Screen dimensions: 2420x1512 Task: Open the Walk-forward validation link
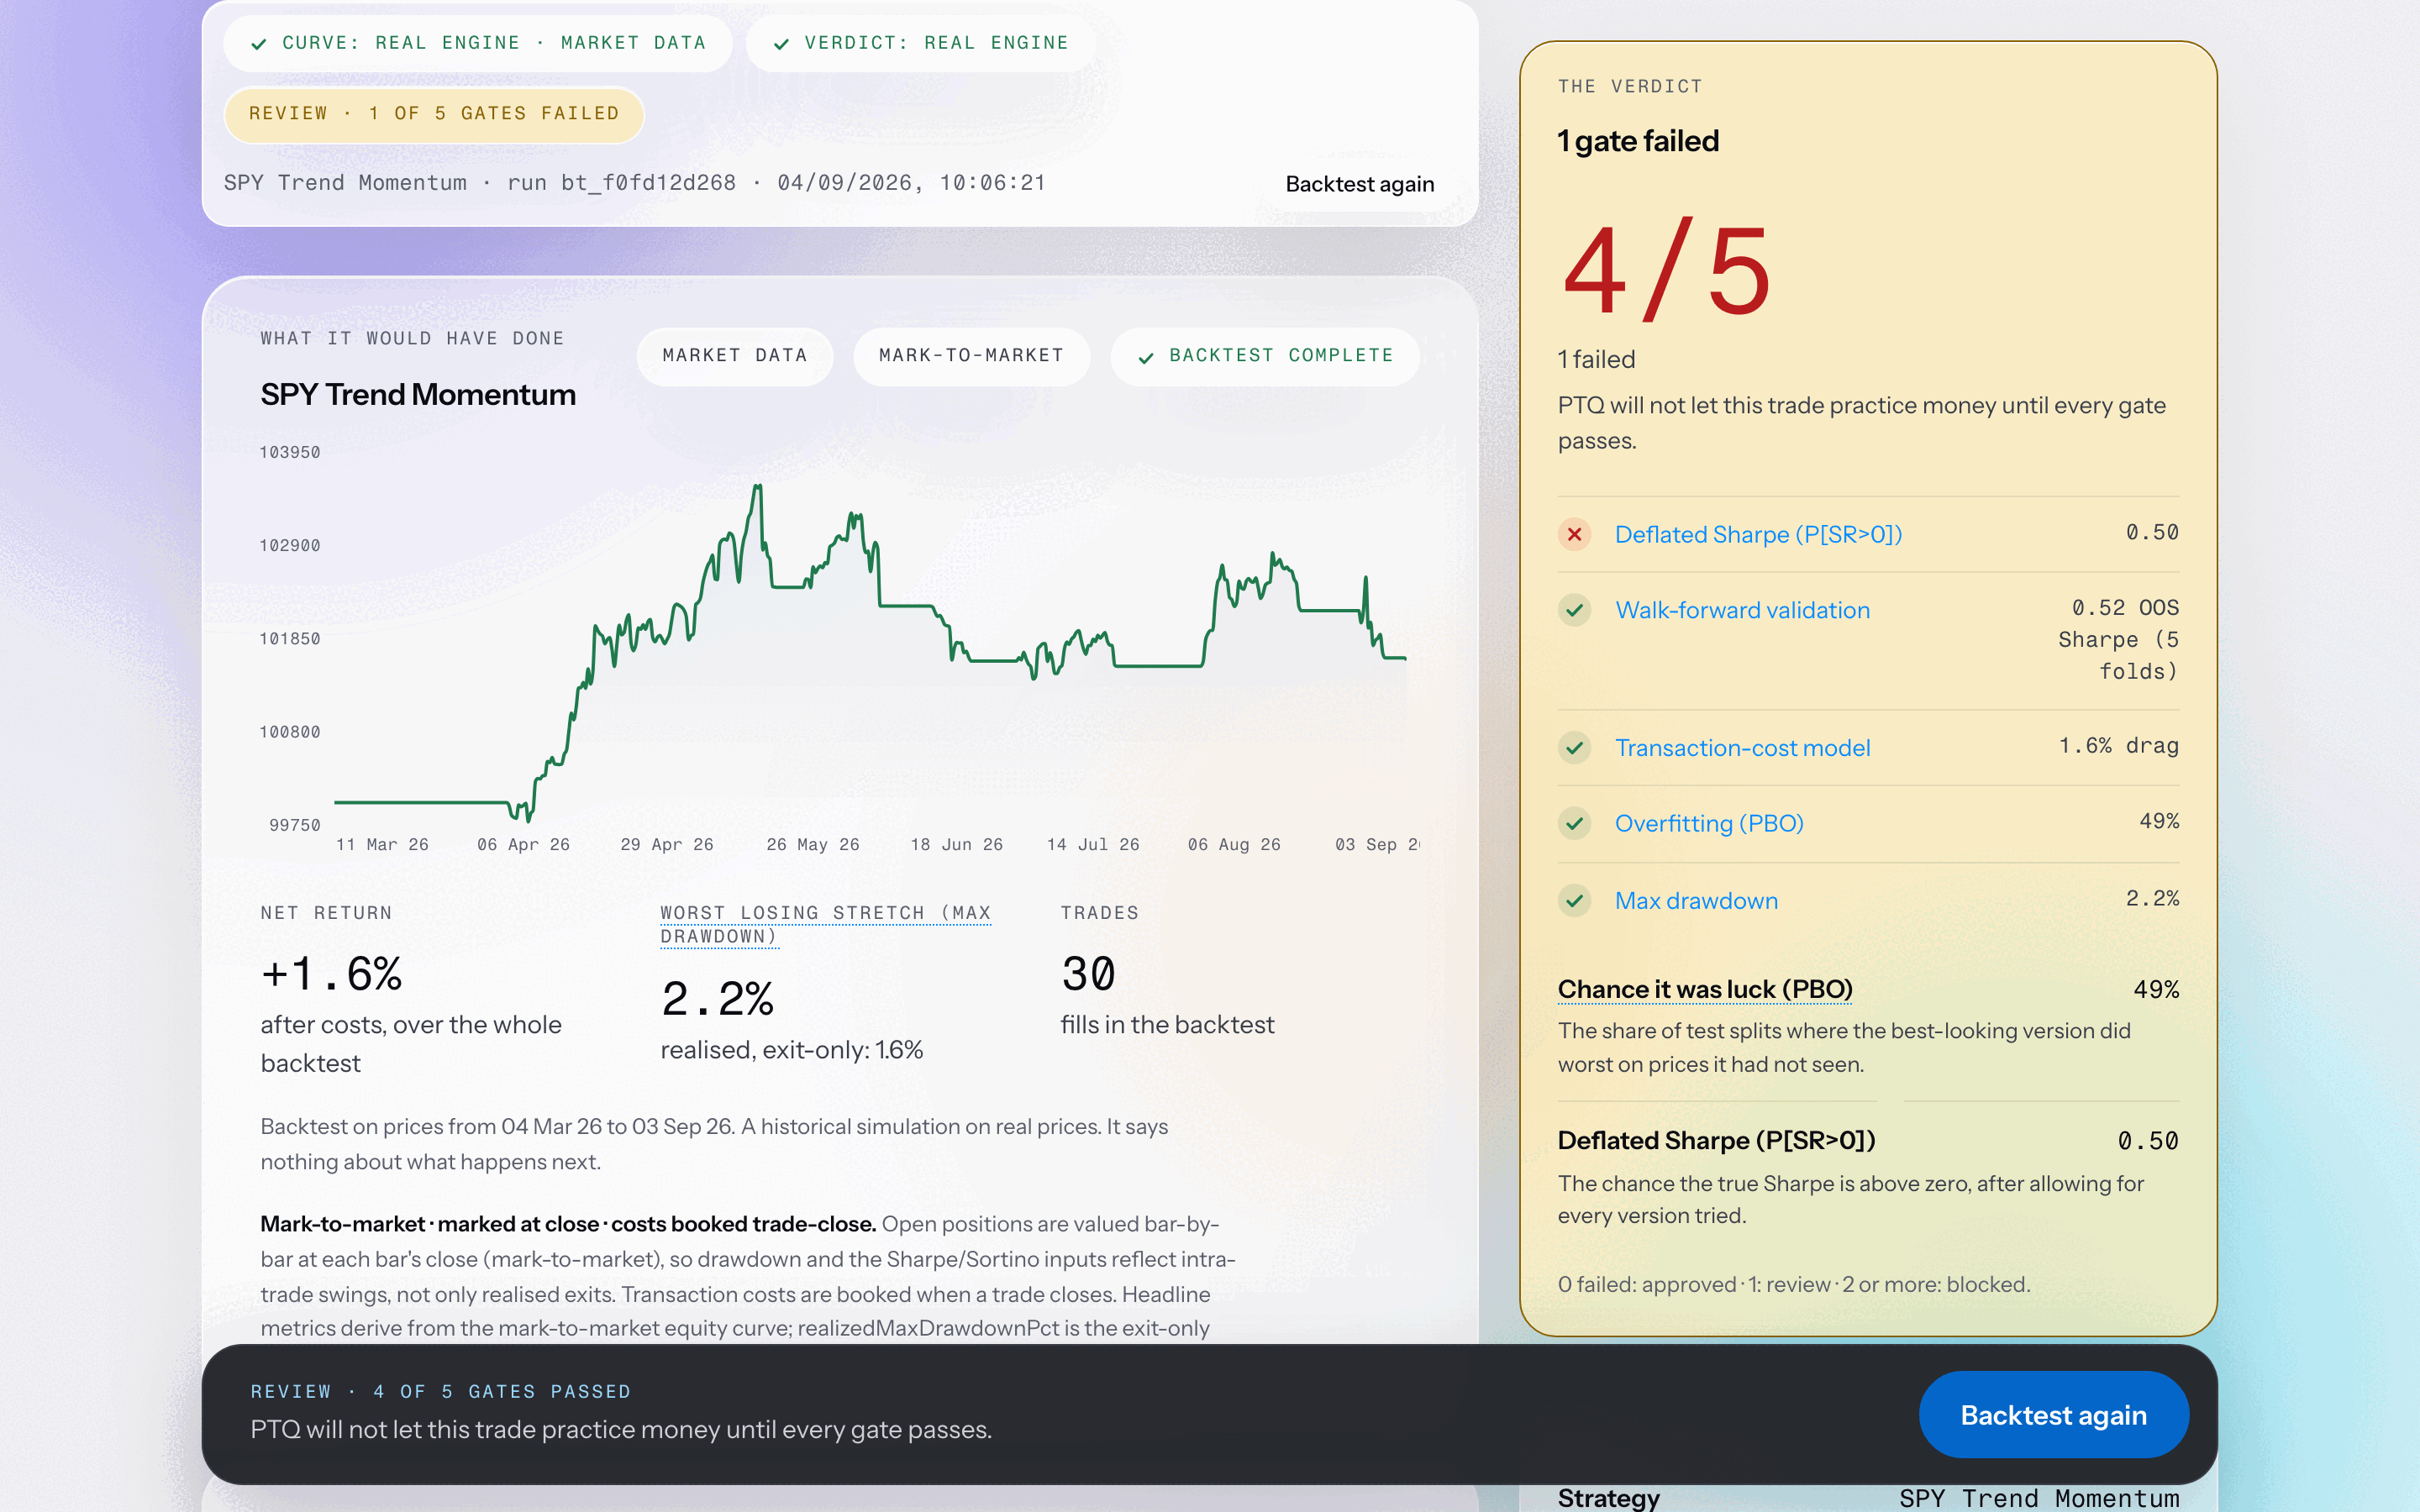[x=1742, y=610]
